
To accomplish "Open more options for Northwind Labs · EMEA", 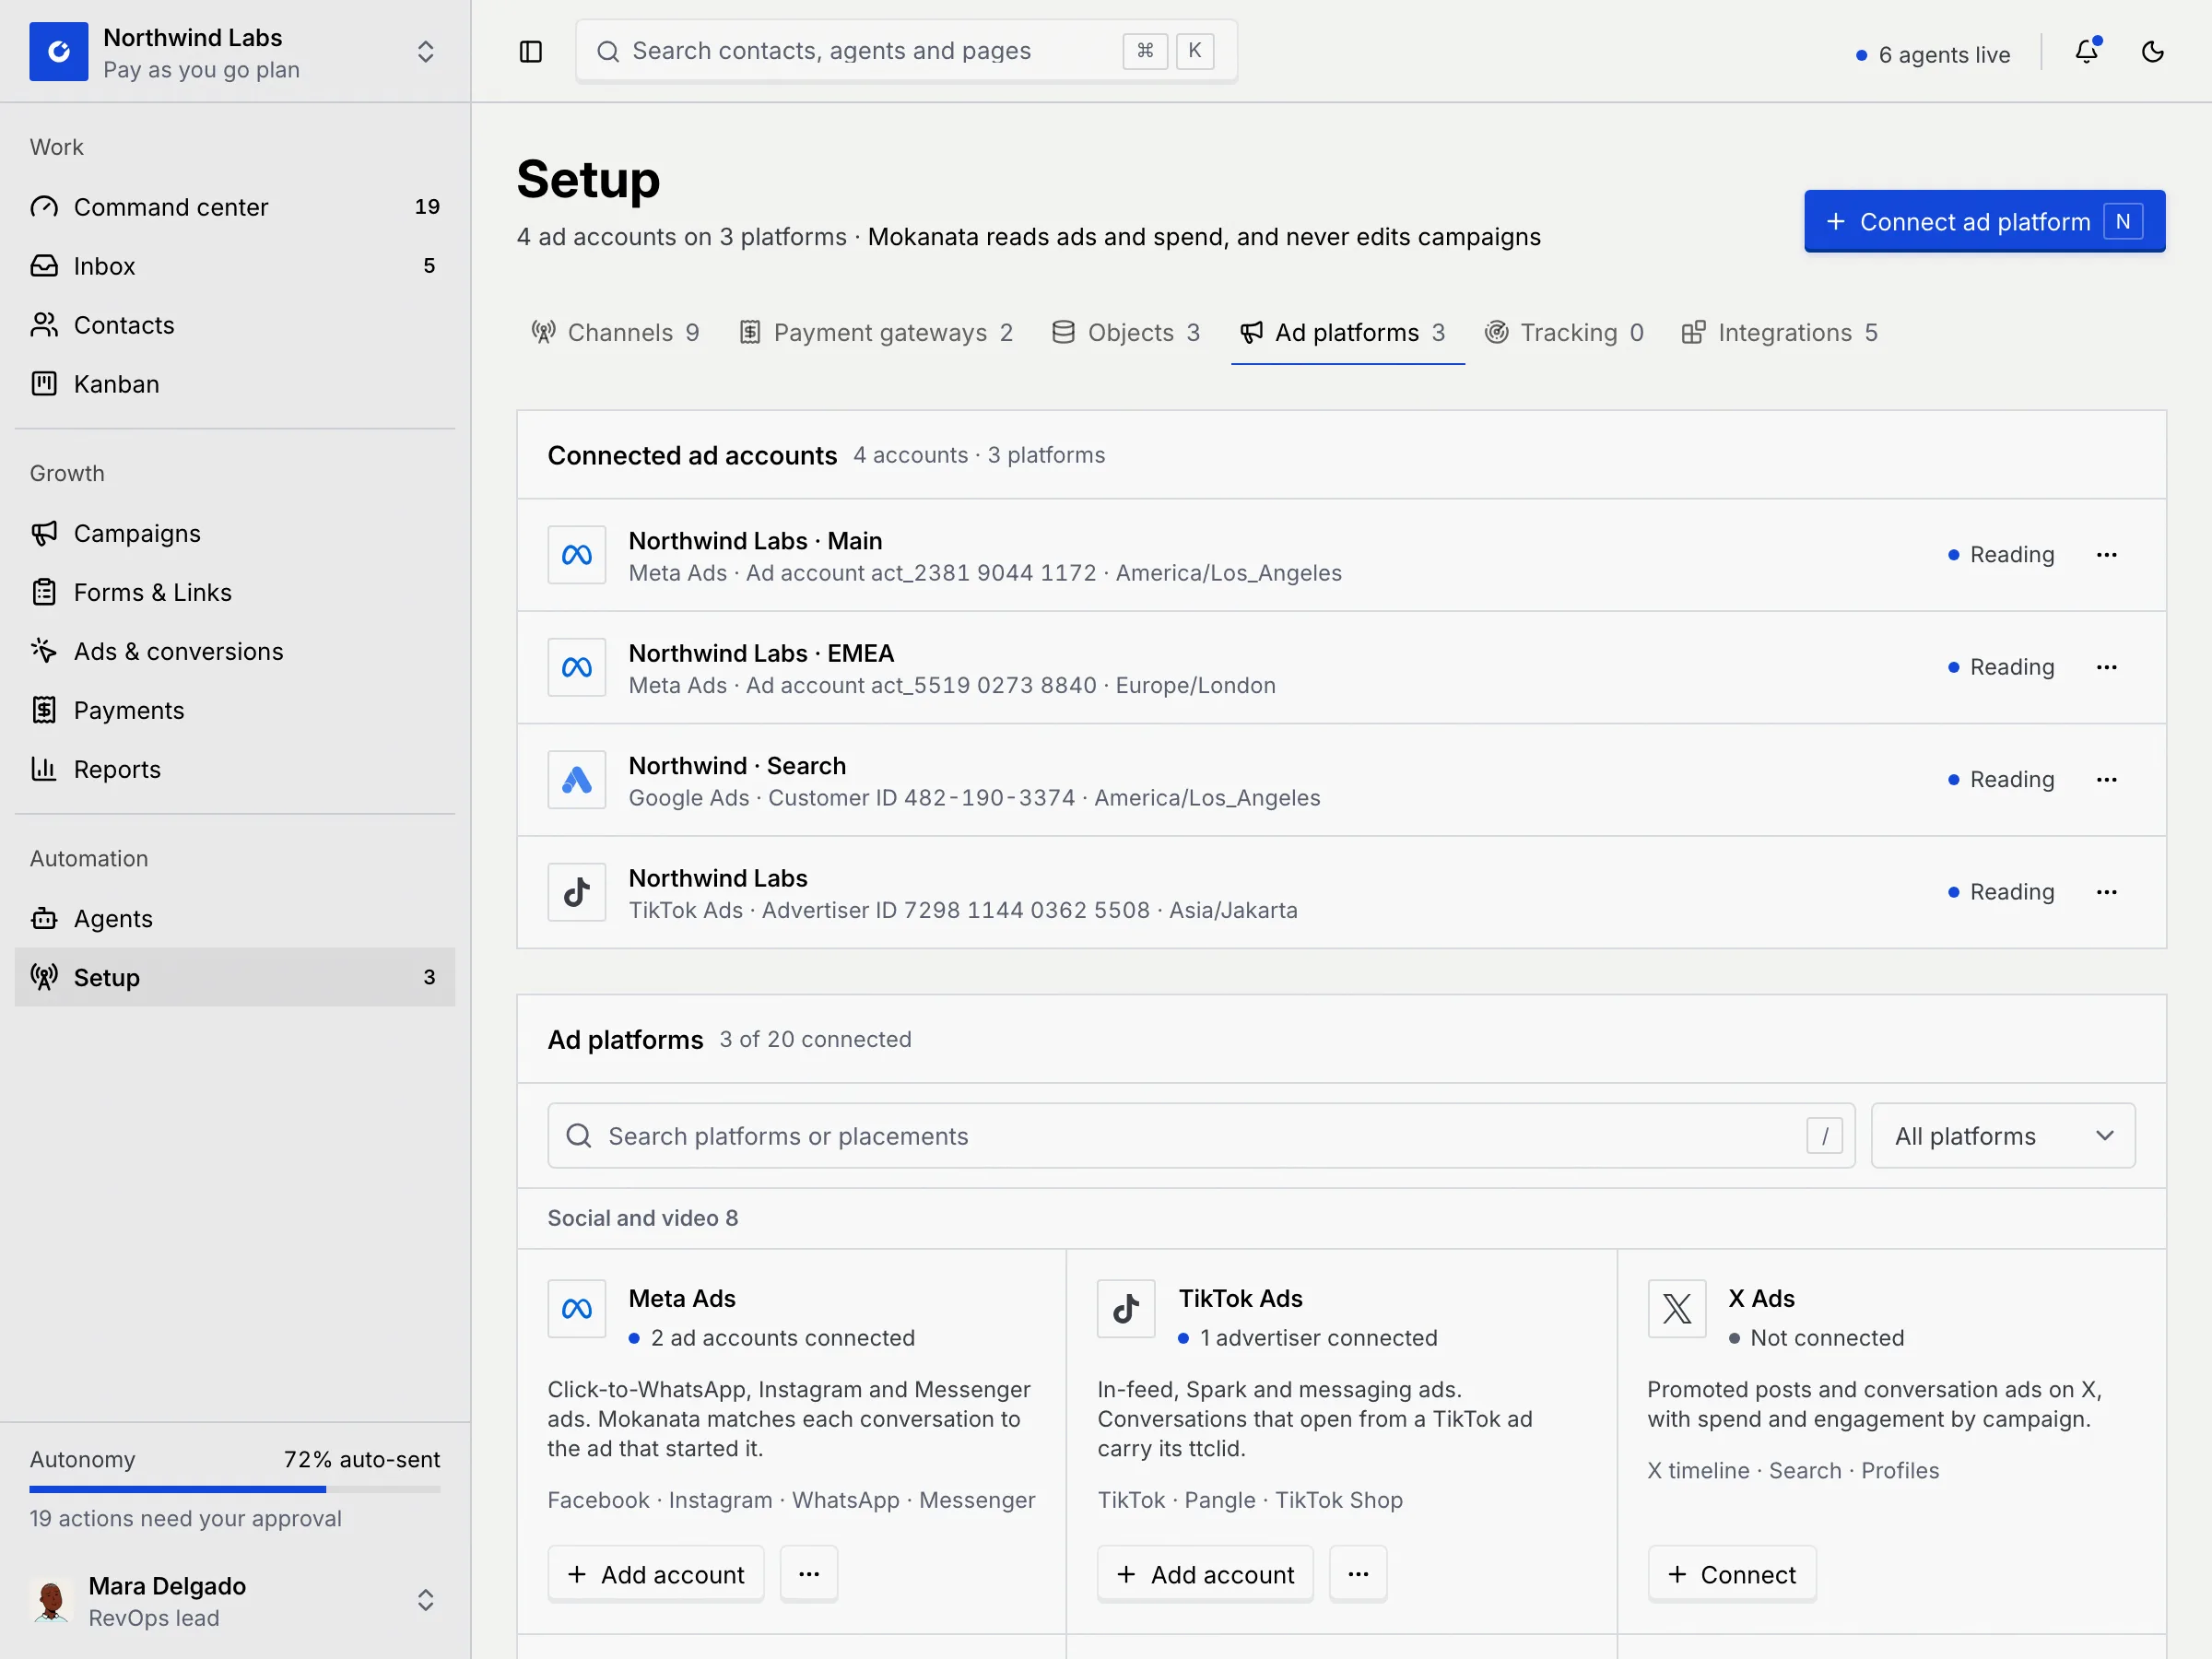I will click(2107, 667).
